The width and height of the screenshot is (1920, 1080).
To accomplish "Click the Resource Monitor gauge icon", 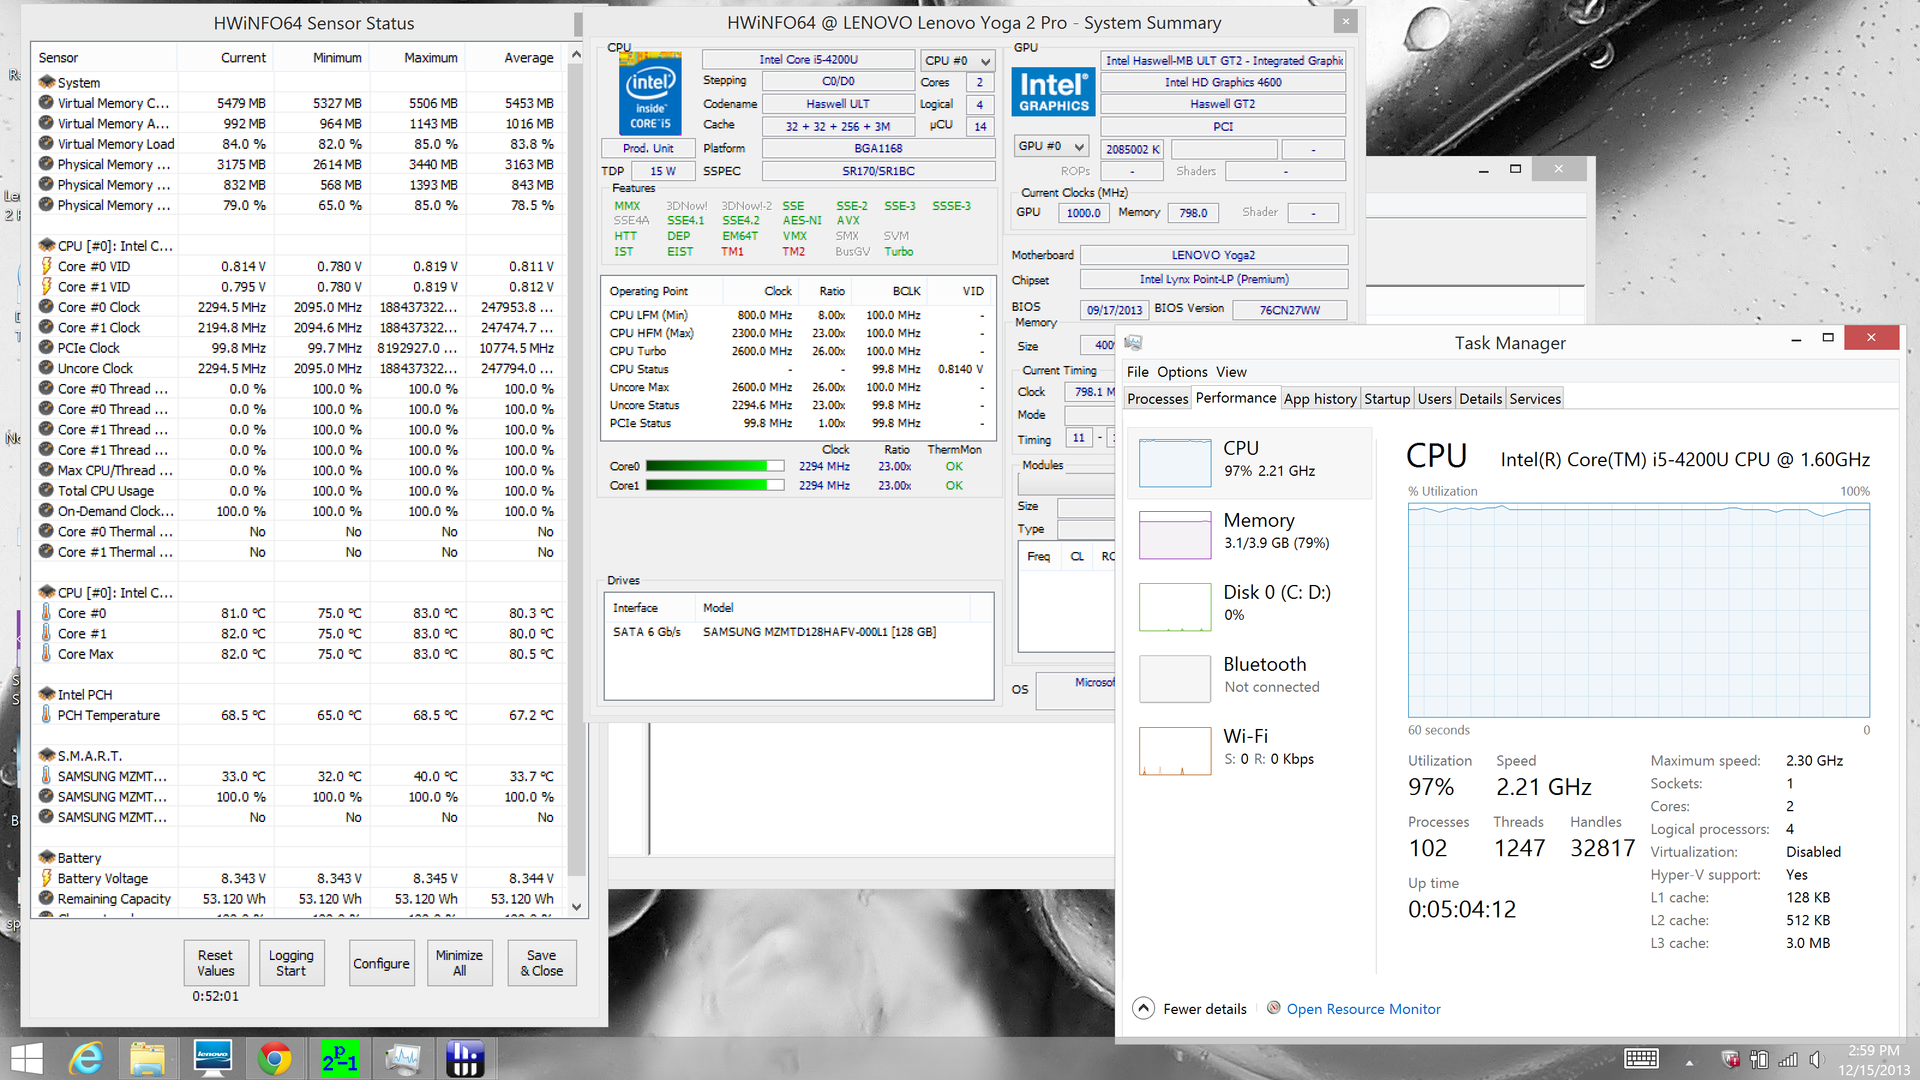I will pyautogui.click(x=1273, y=1008).
